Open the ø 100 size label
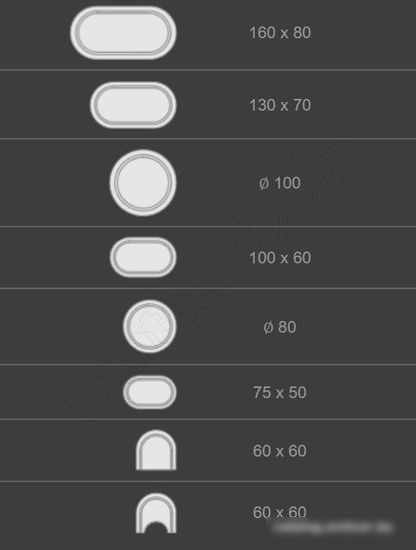The image size is (416, 550). [280, 183]
